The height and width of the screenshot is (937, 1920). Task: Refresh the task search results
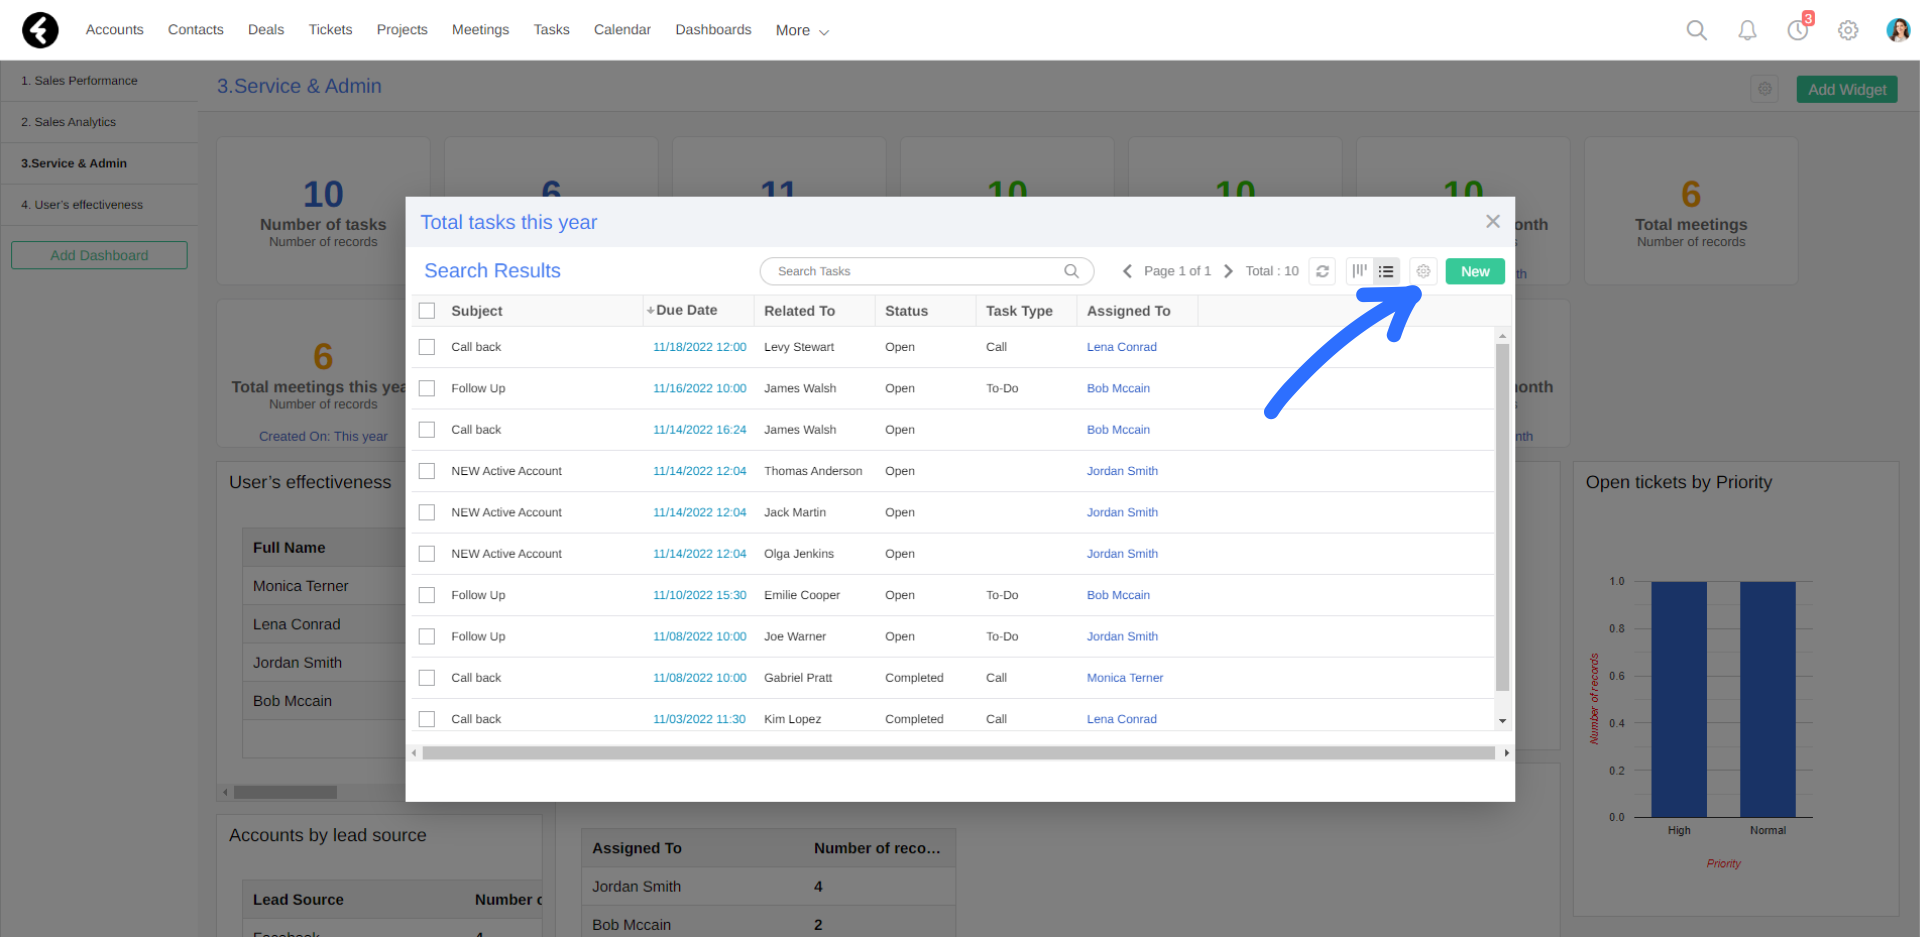(x=1321, y=271)
